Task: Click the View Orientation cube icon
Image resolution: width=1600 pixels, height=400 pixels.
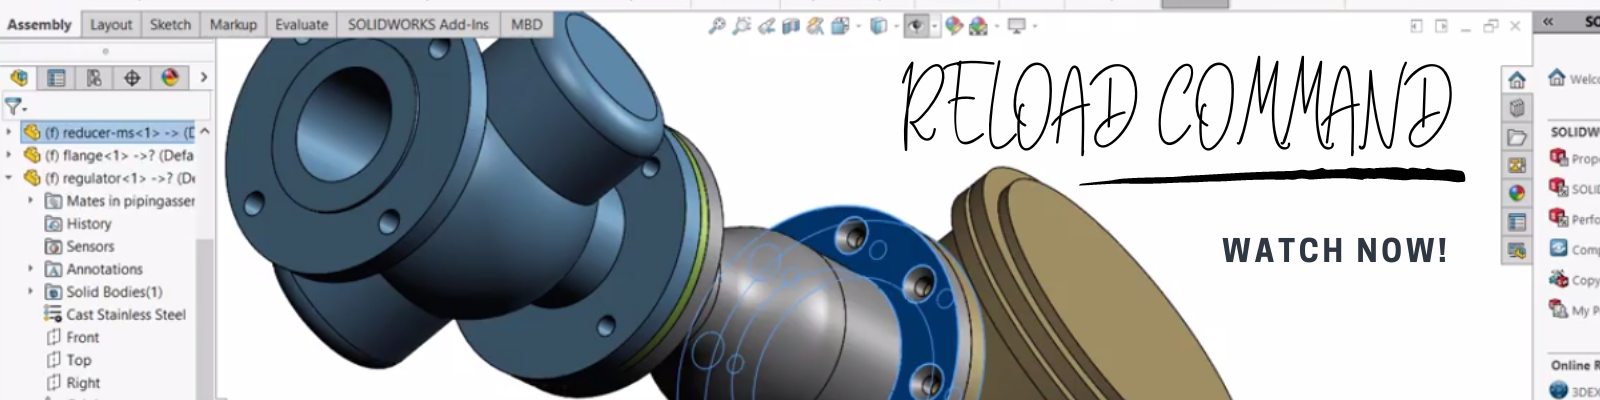Action: [841, 26]
